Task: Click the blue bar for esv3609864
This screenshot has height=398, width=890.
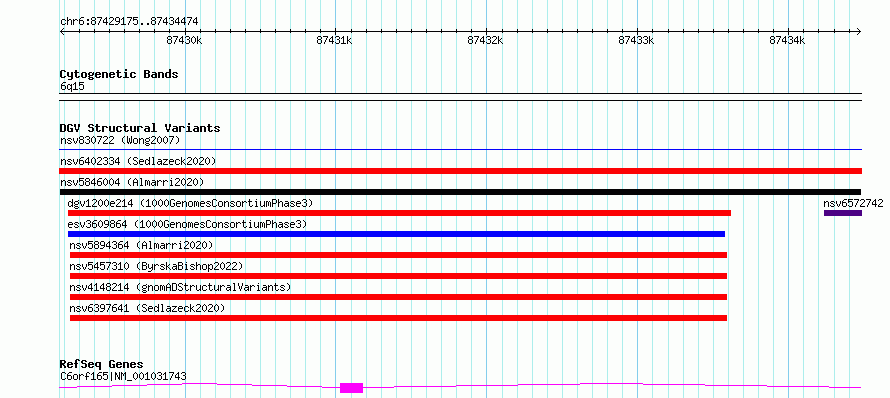Action: pos(396,234)
